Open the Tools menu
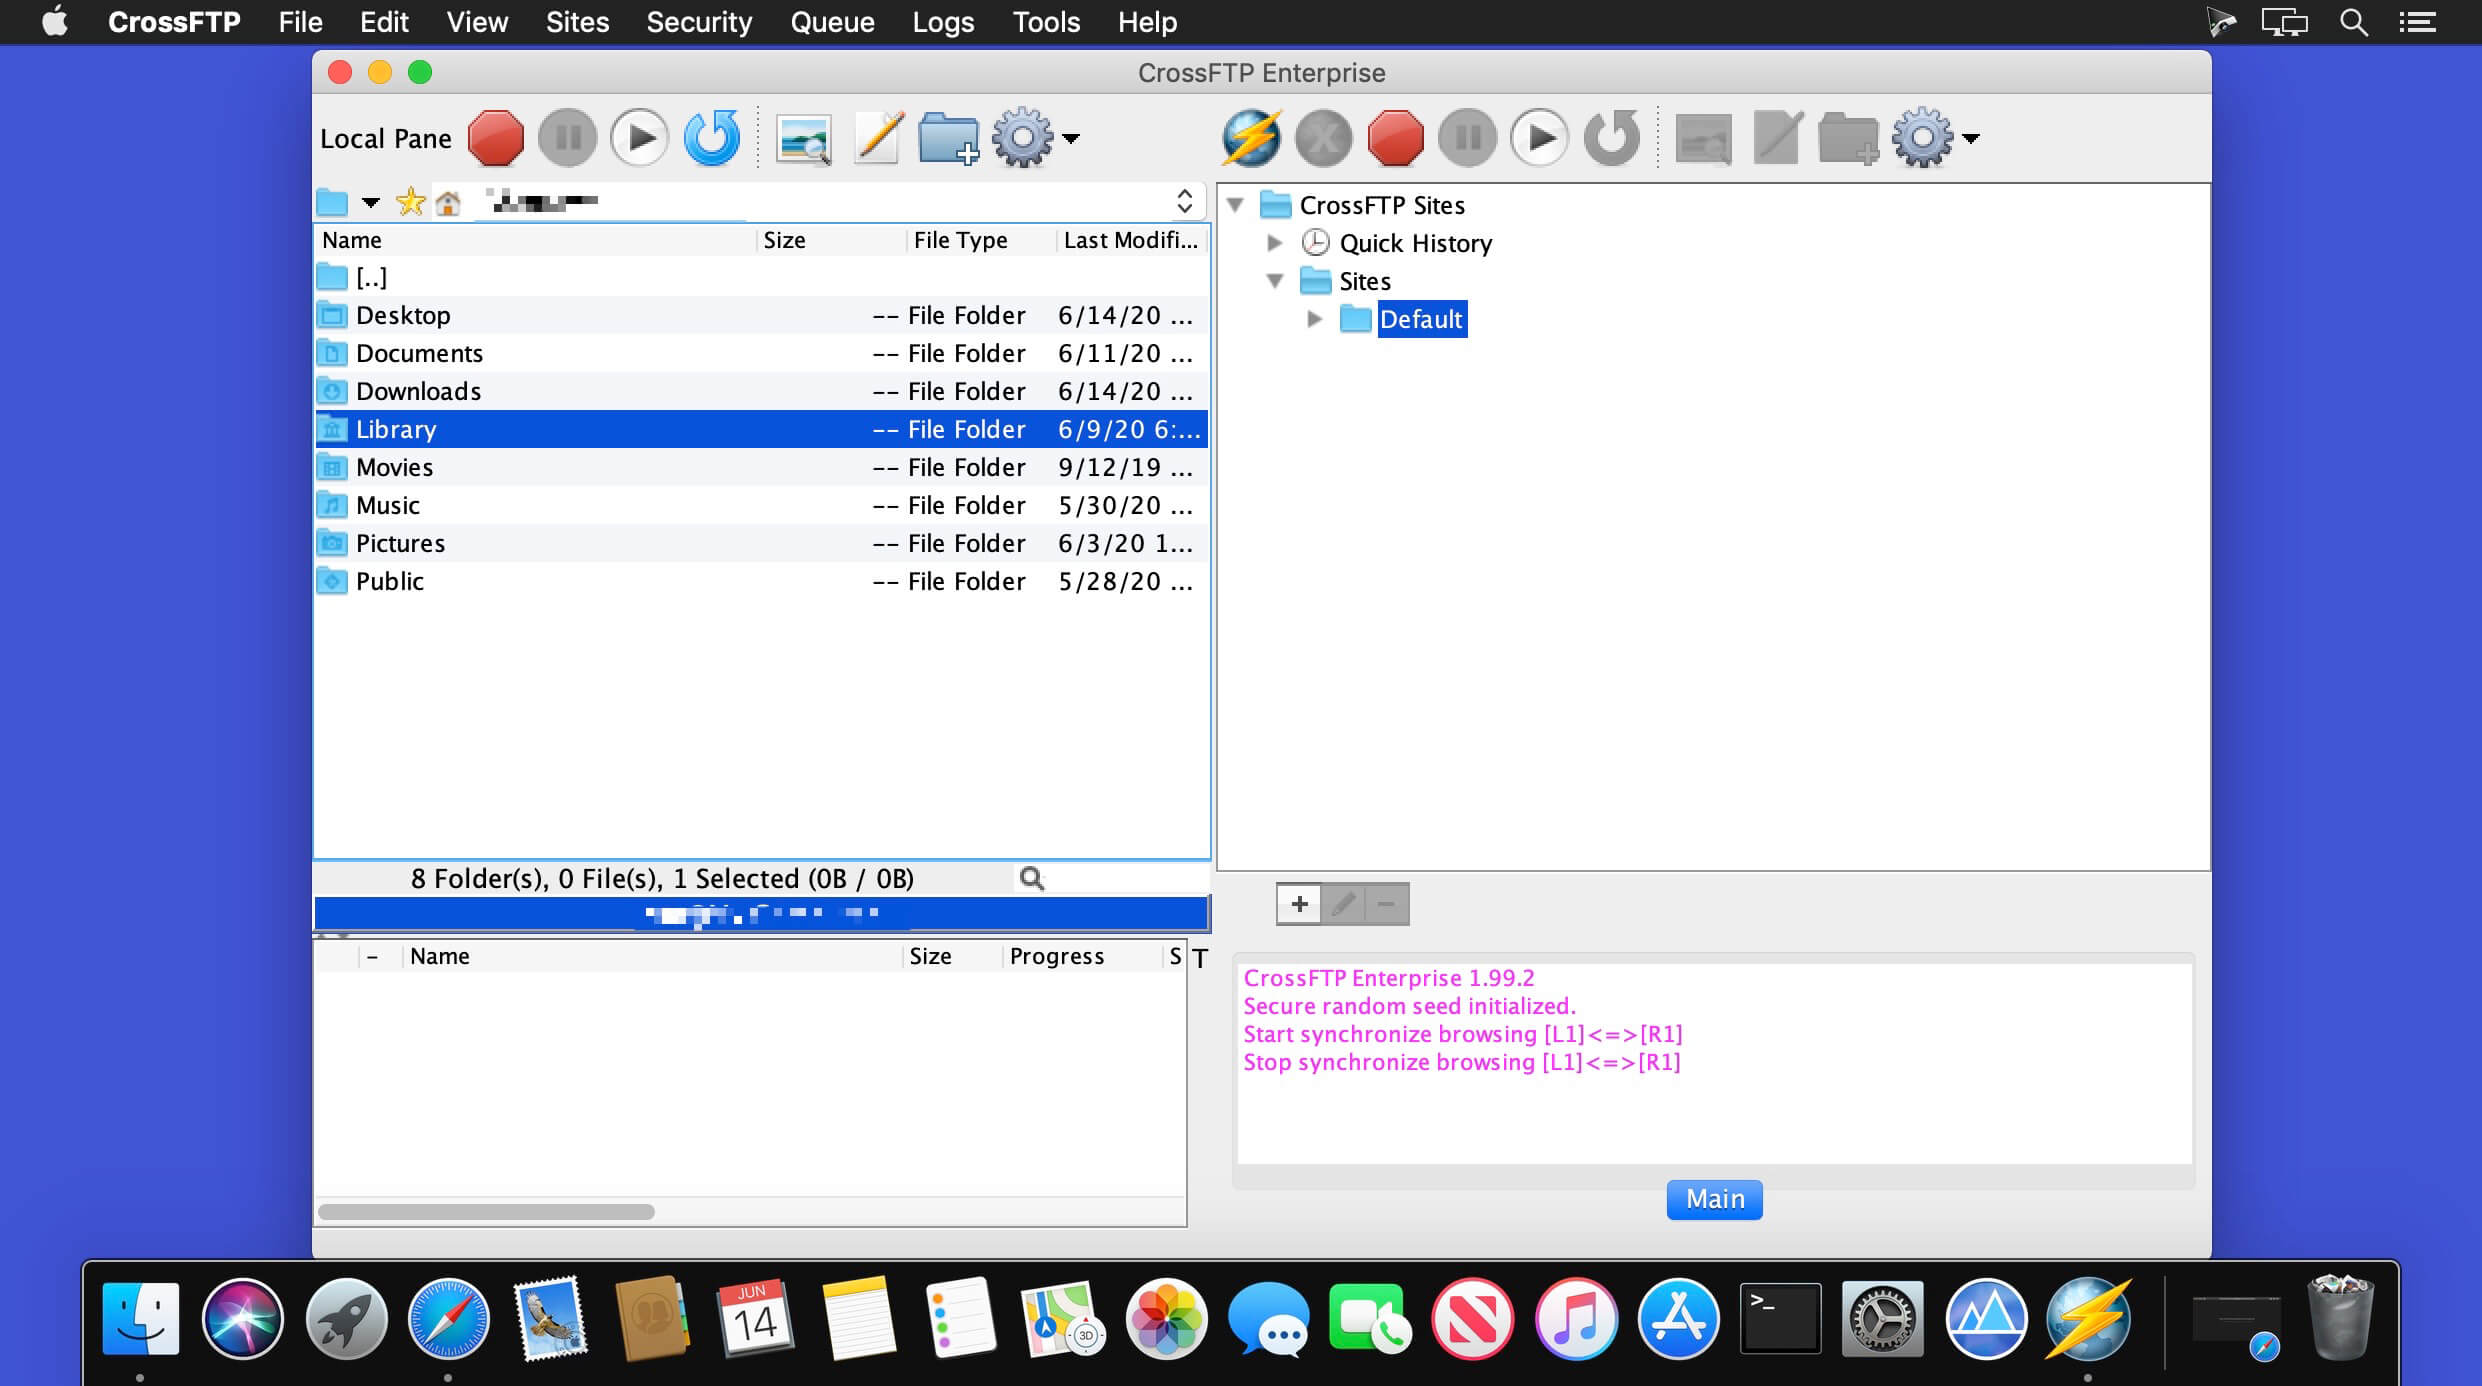Viewport: 2482px width, 1386px height. 1046,22
